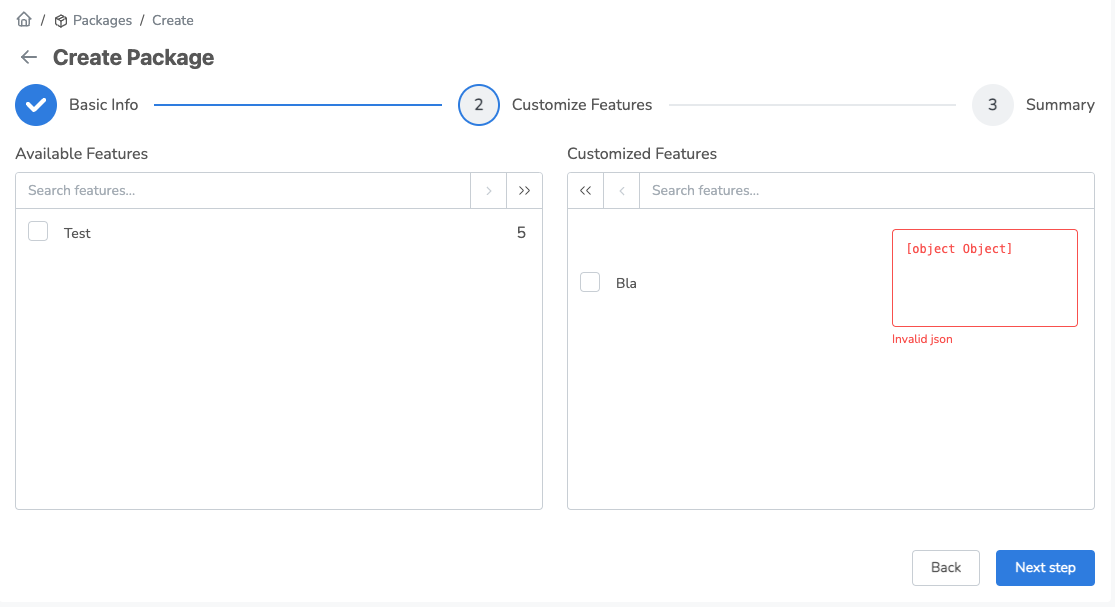Click step 2 circle indicator
1115x607 pixels.
click(479, 105)
